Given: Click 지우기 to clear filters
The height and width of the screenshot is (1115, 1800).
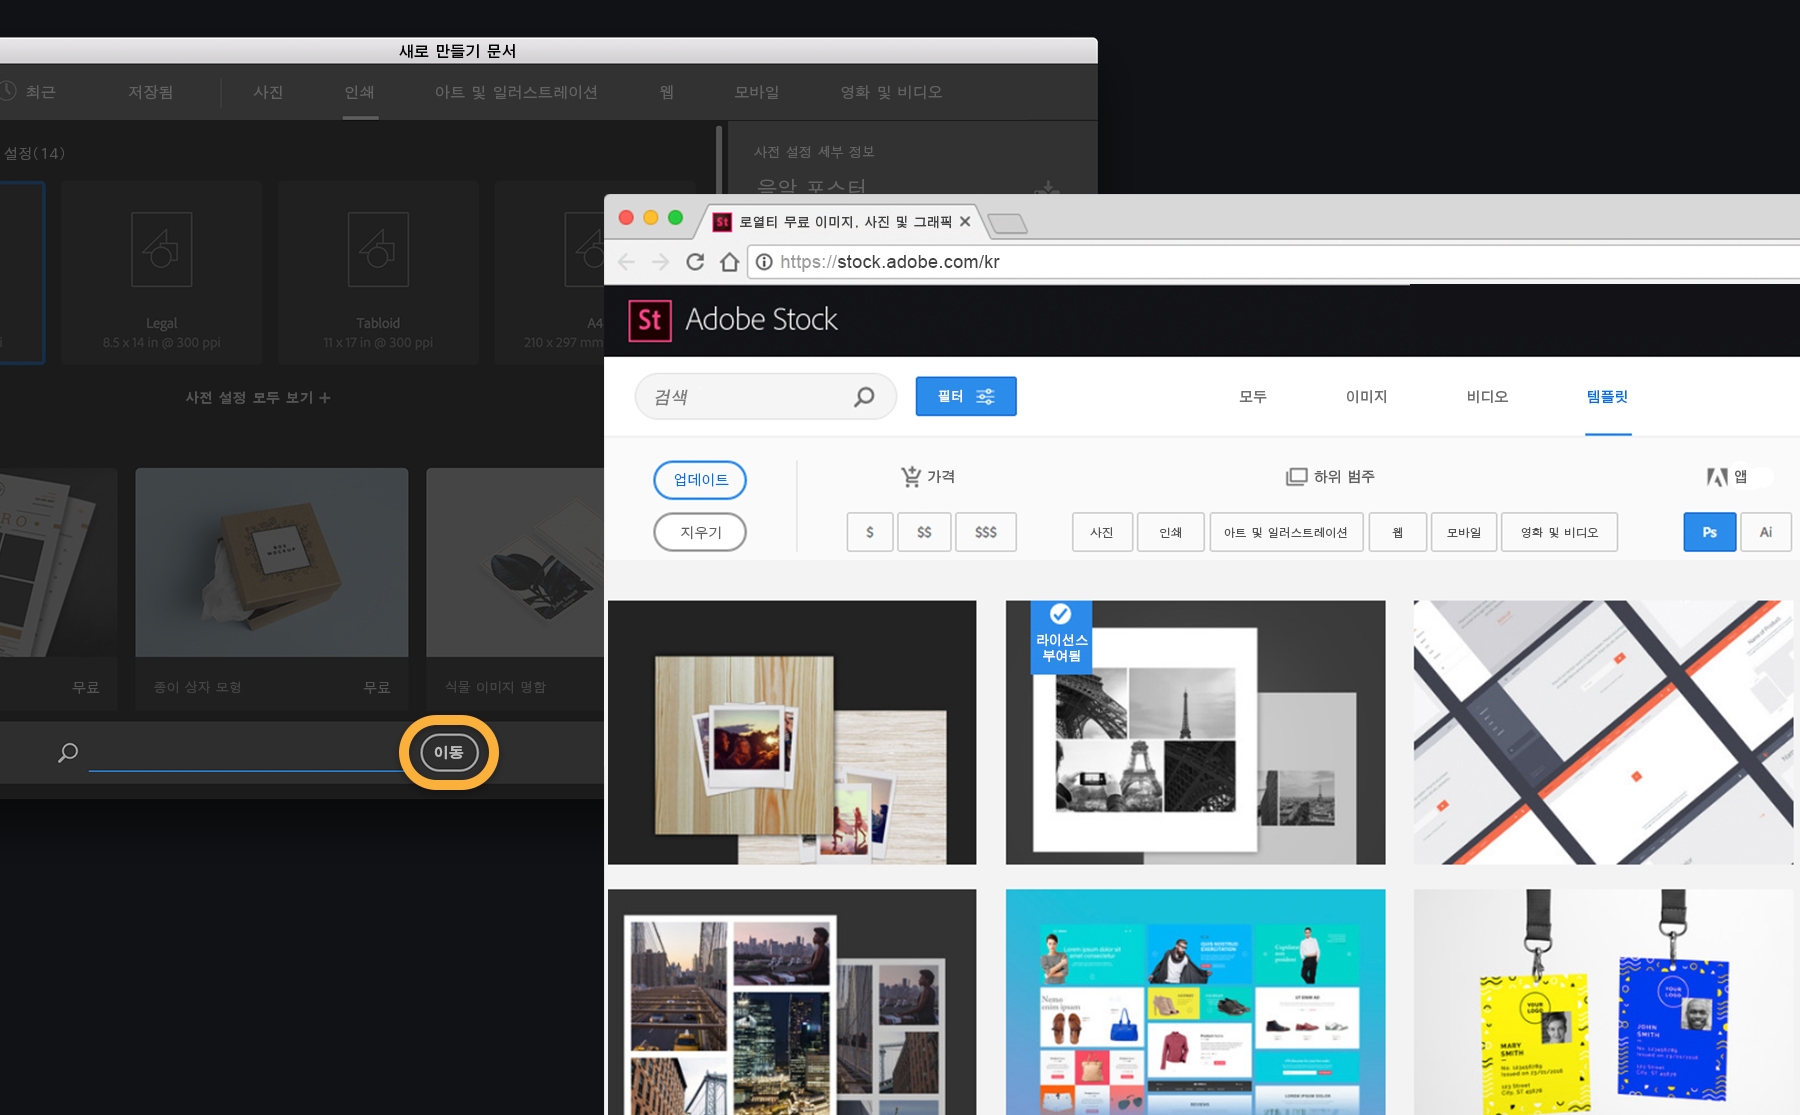Looking at the screenshot, I should [700, 531].
